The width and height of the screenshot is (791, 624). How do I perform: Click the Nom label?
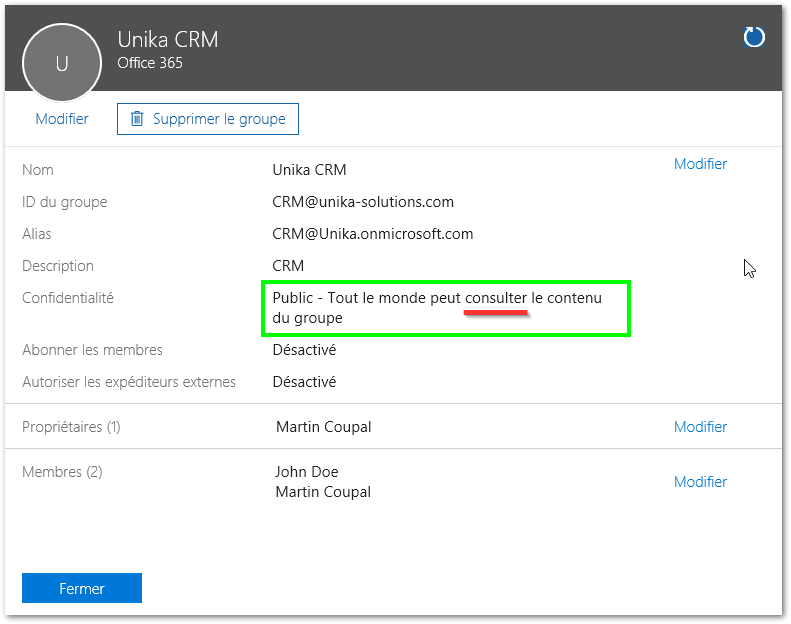tap(38, 170)
